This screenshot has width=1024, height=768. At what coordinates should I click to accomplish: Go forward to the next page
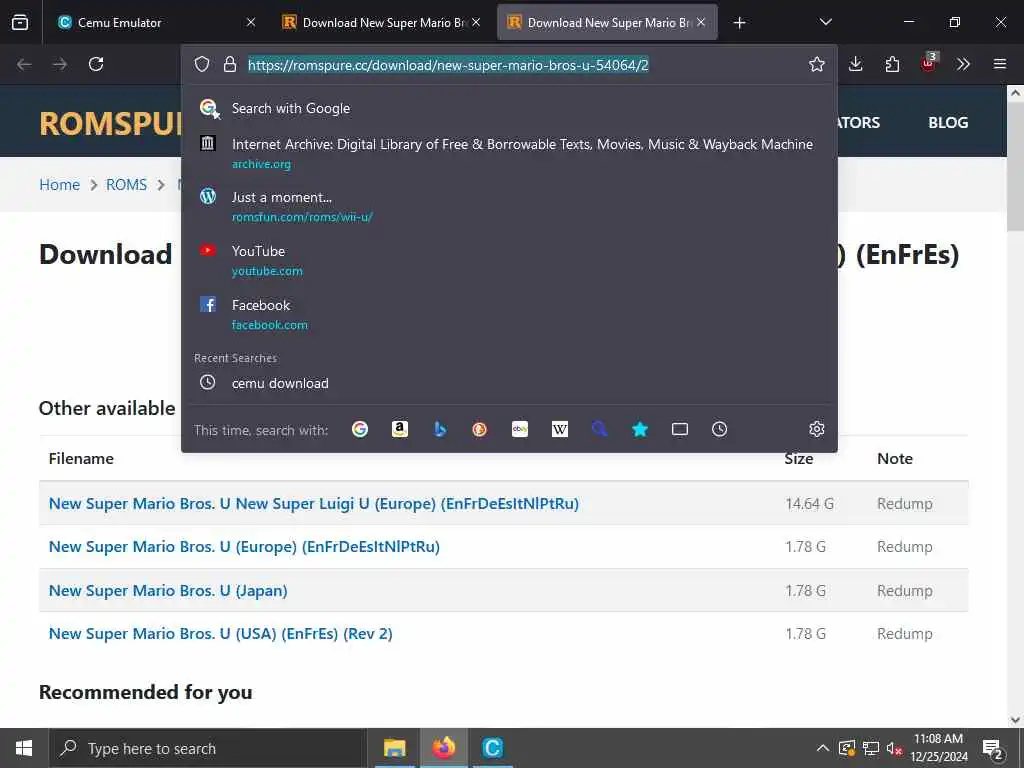pos(60,64)
